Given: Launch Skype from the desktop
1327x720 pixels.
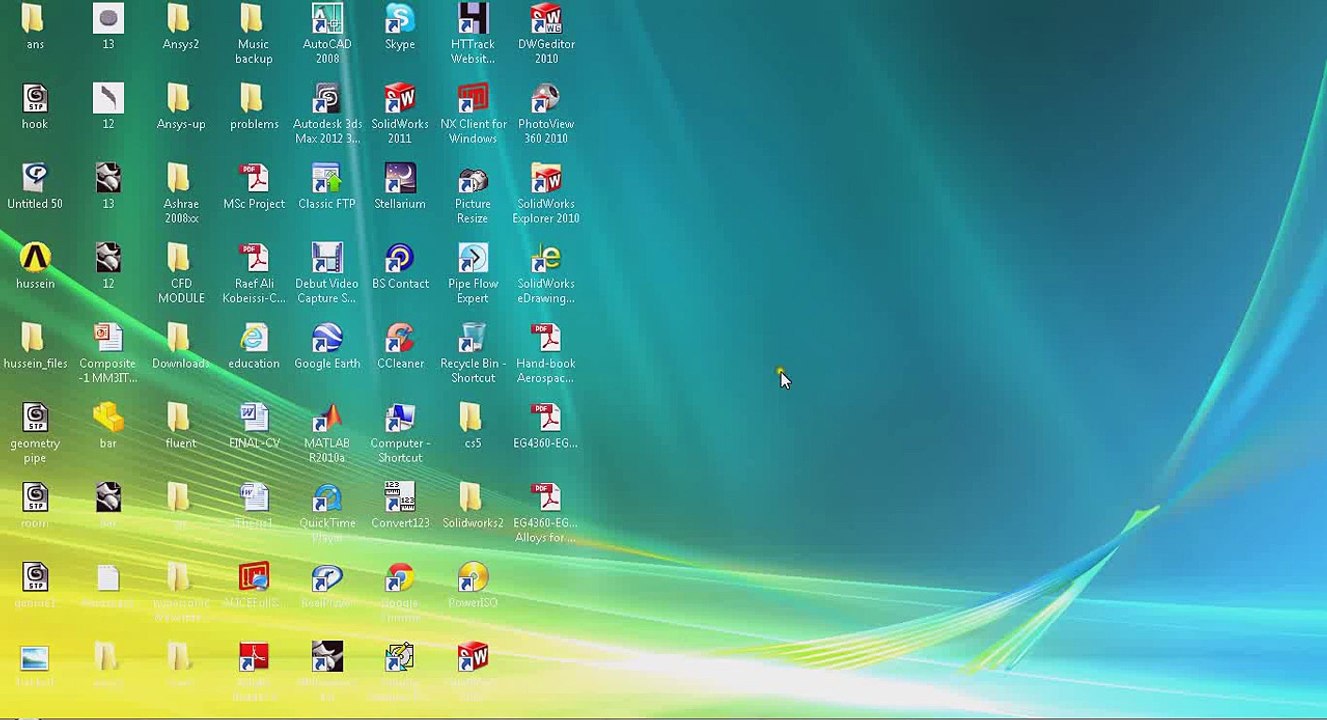Looking at the screenshot, I should [x=400, y=20].
